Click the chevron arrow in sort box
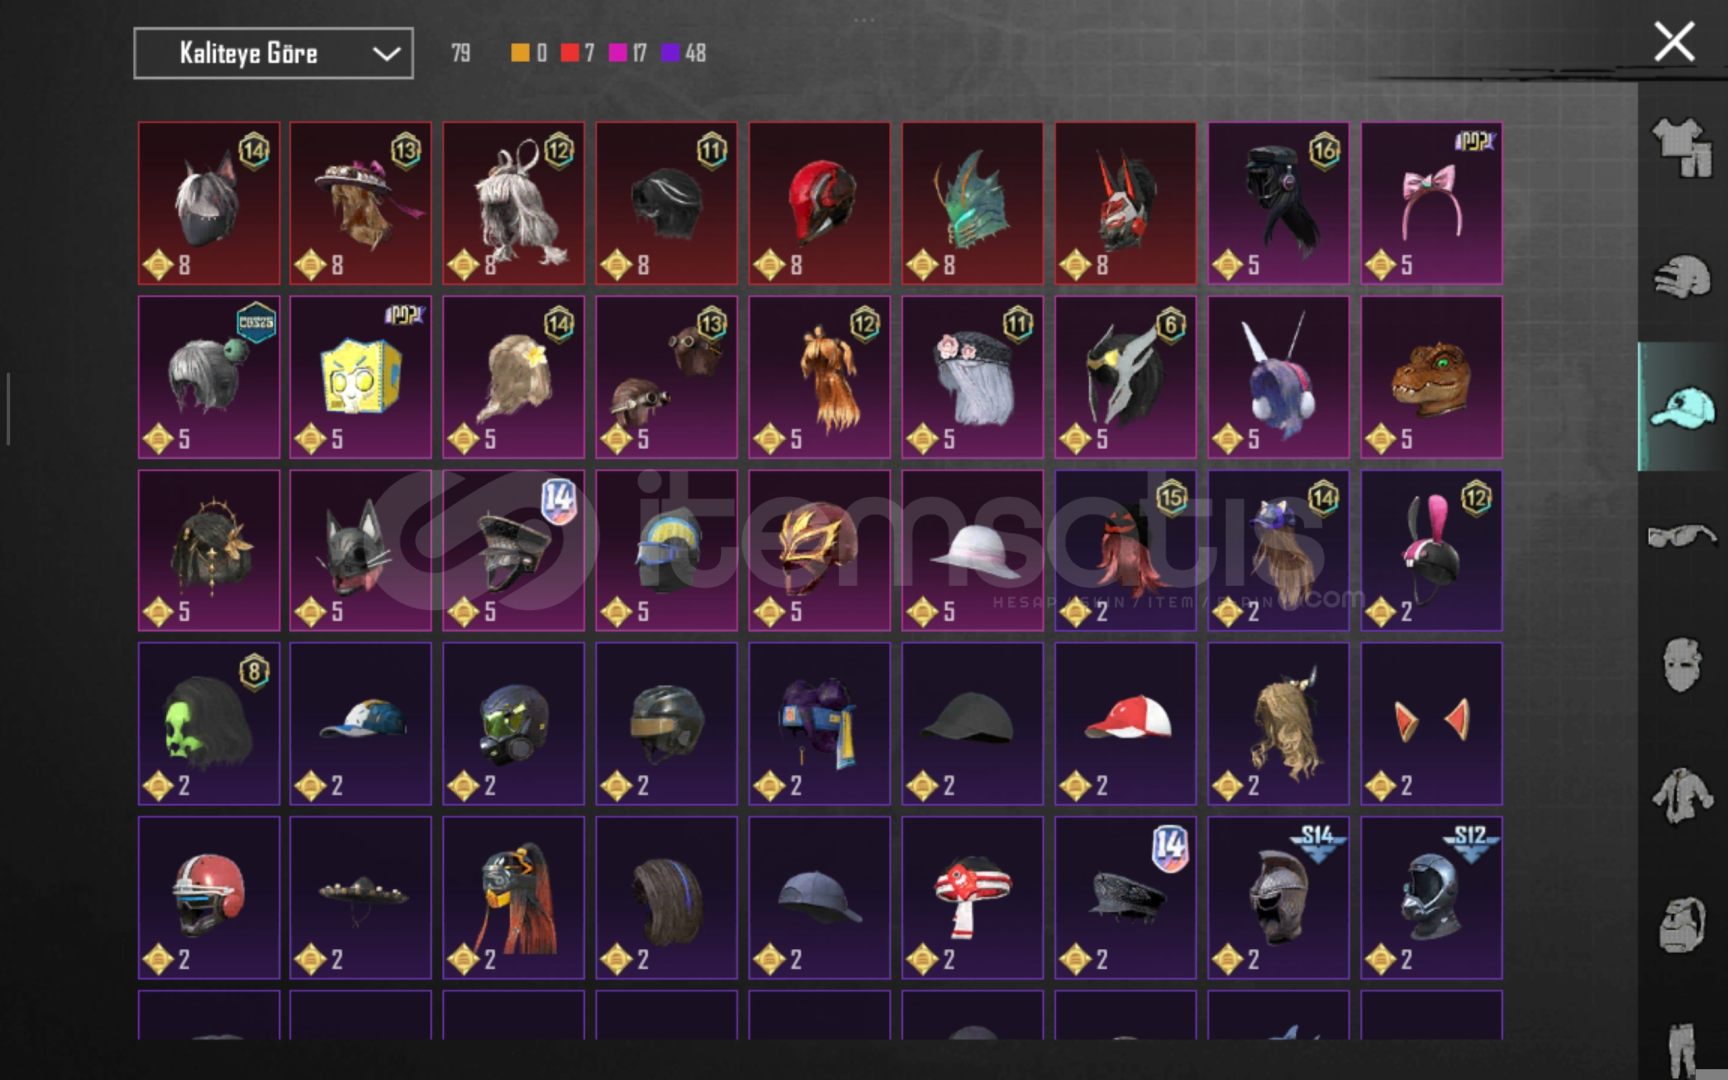Viewport: 1728px width, 1080px height. (386, 54)
